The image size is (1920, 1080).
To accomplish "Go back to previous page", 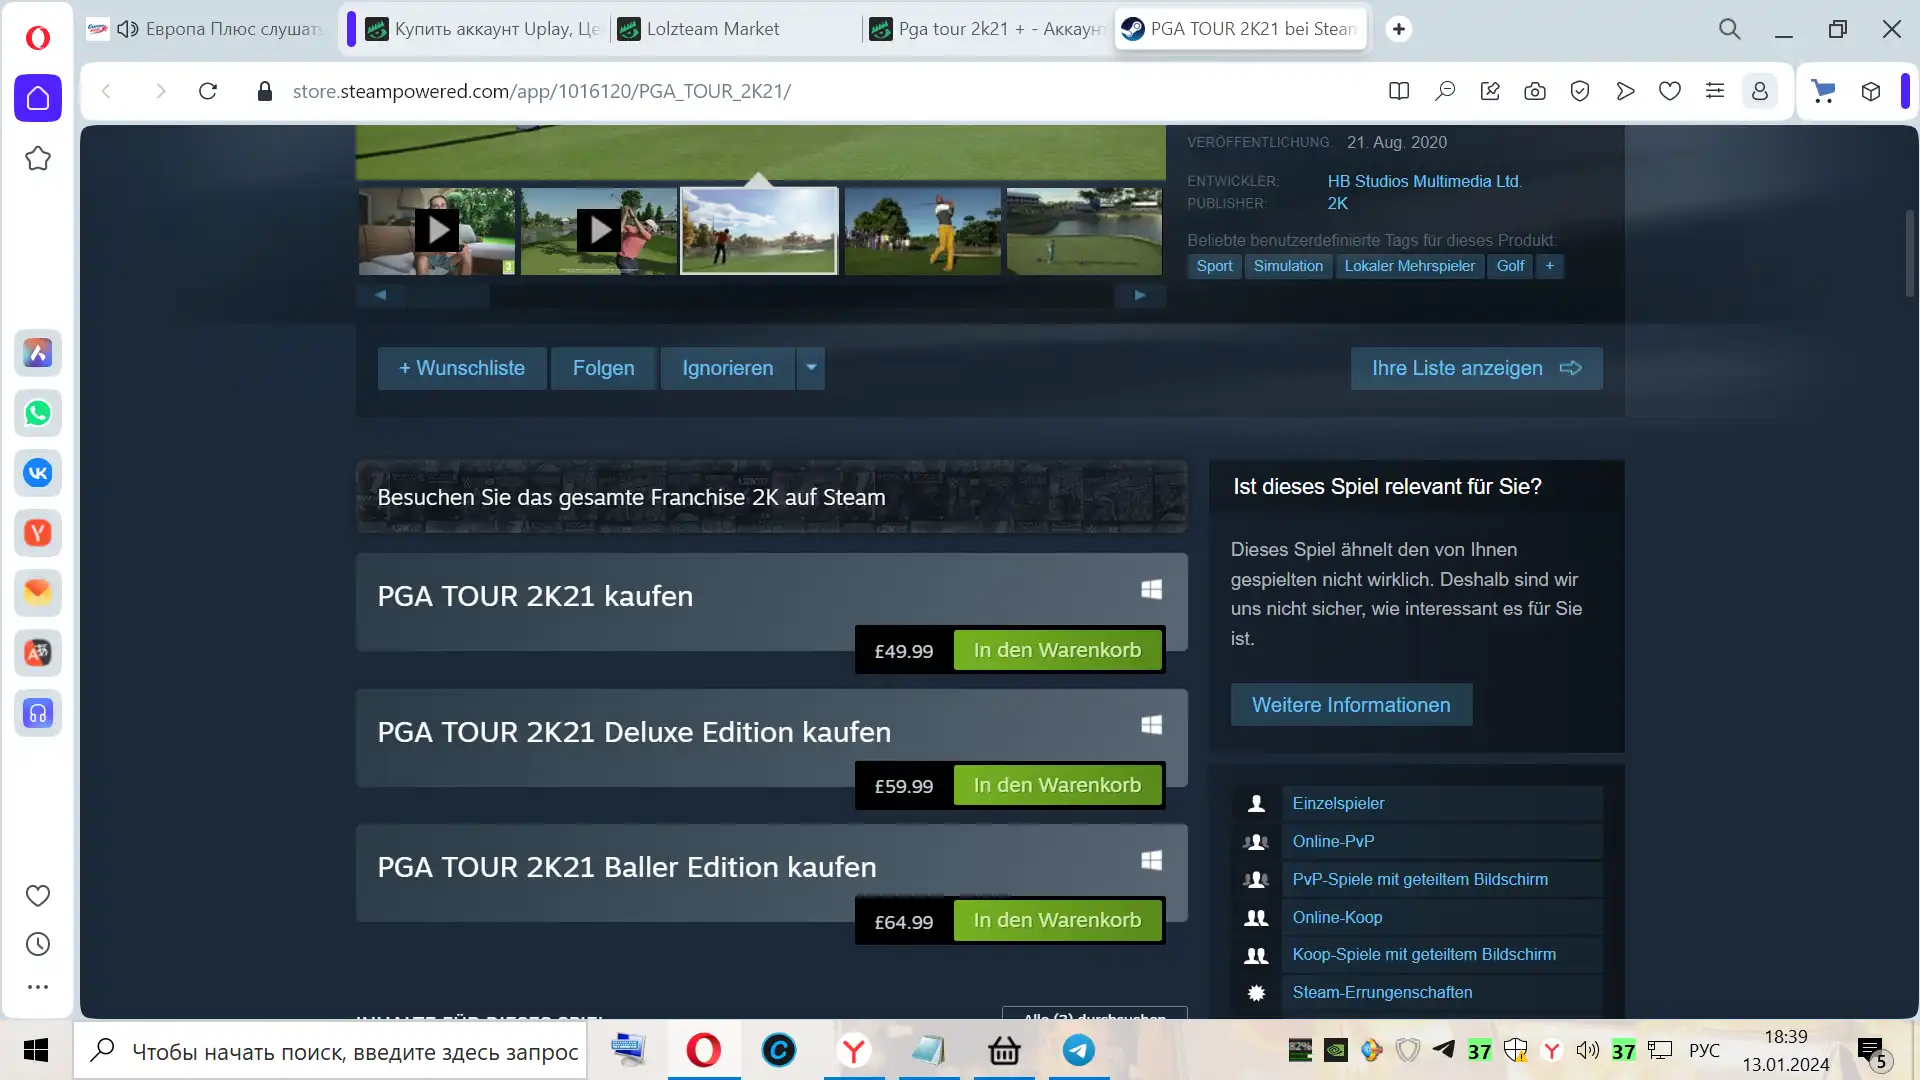I will 106,91.
